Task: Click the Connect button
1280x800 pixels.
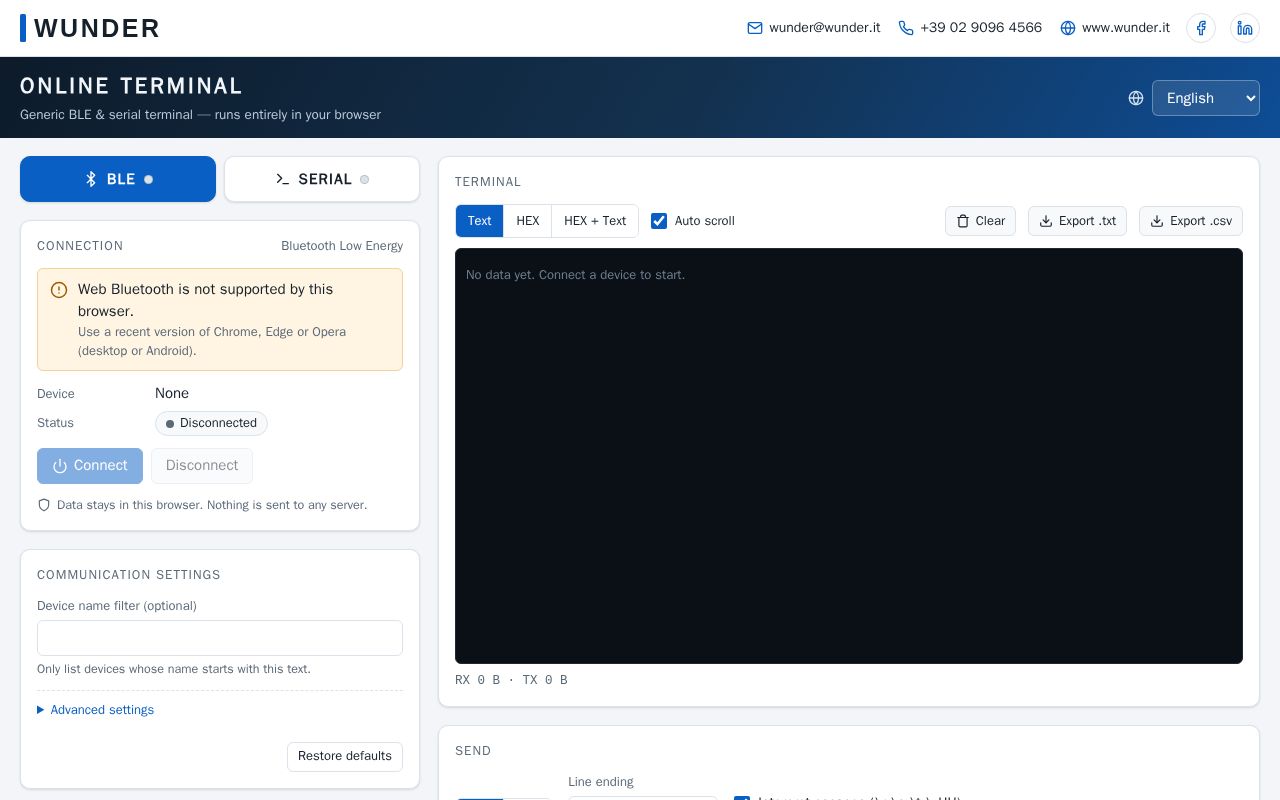Action: tap(90, 466)
